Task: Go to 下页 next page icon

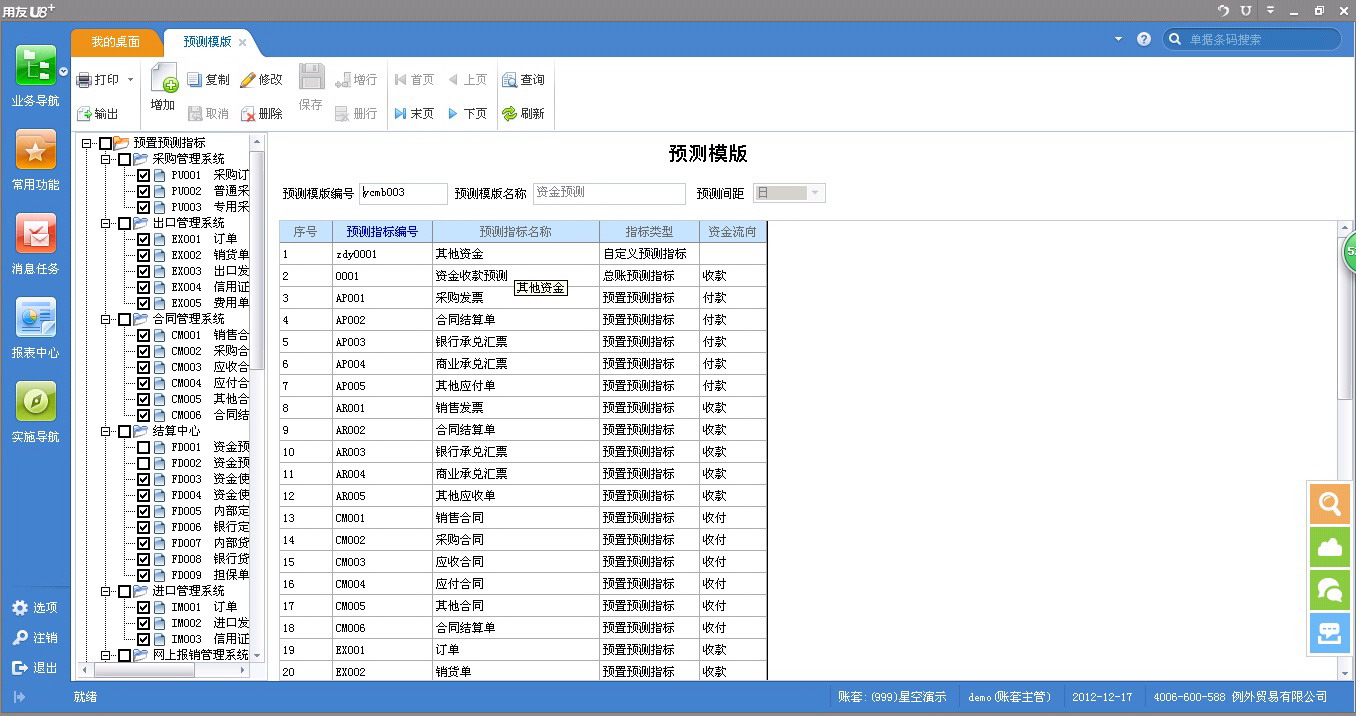Action: coord(453,114)
